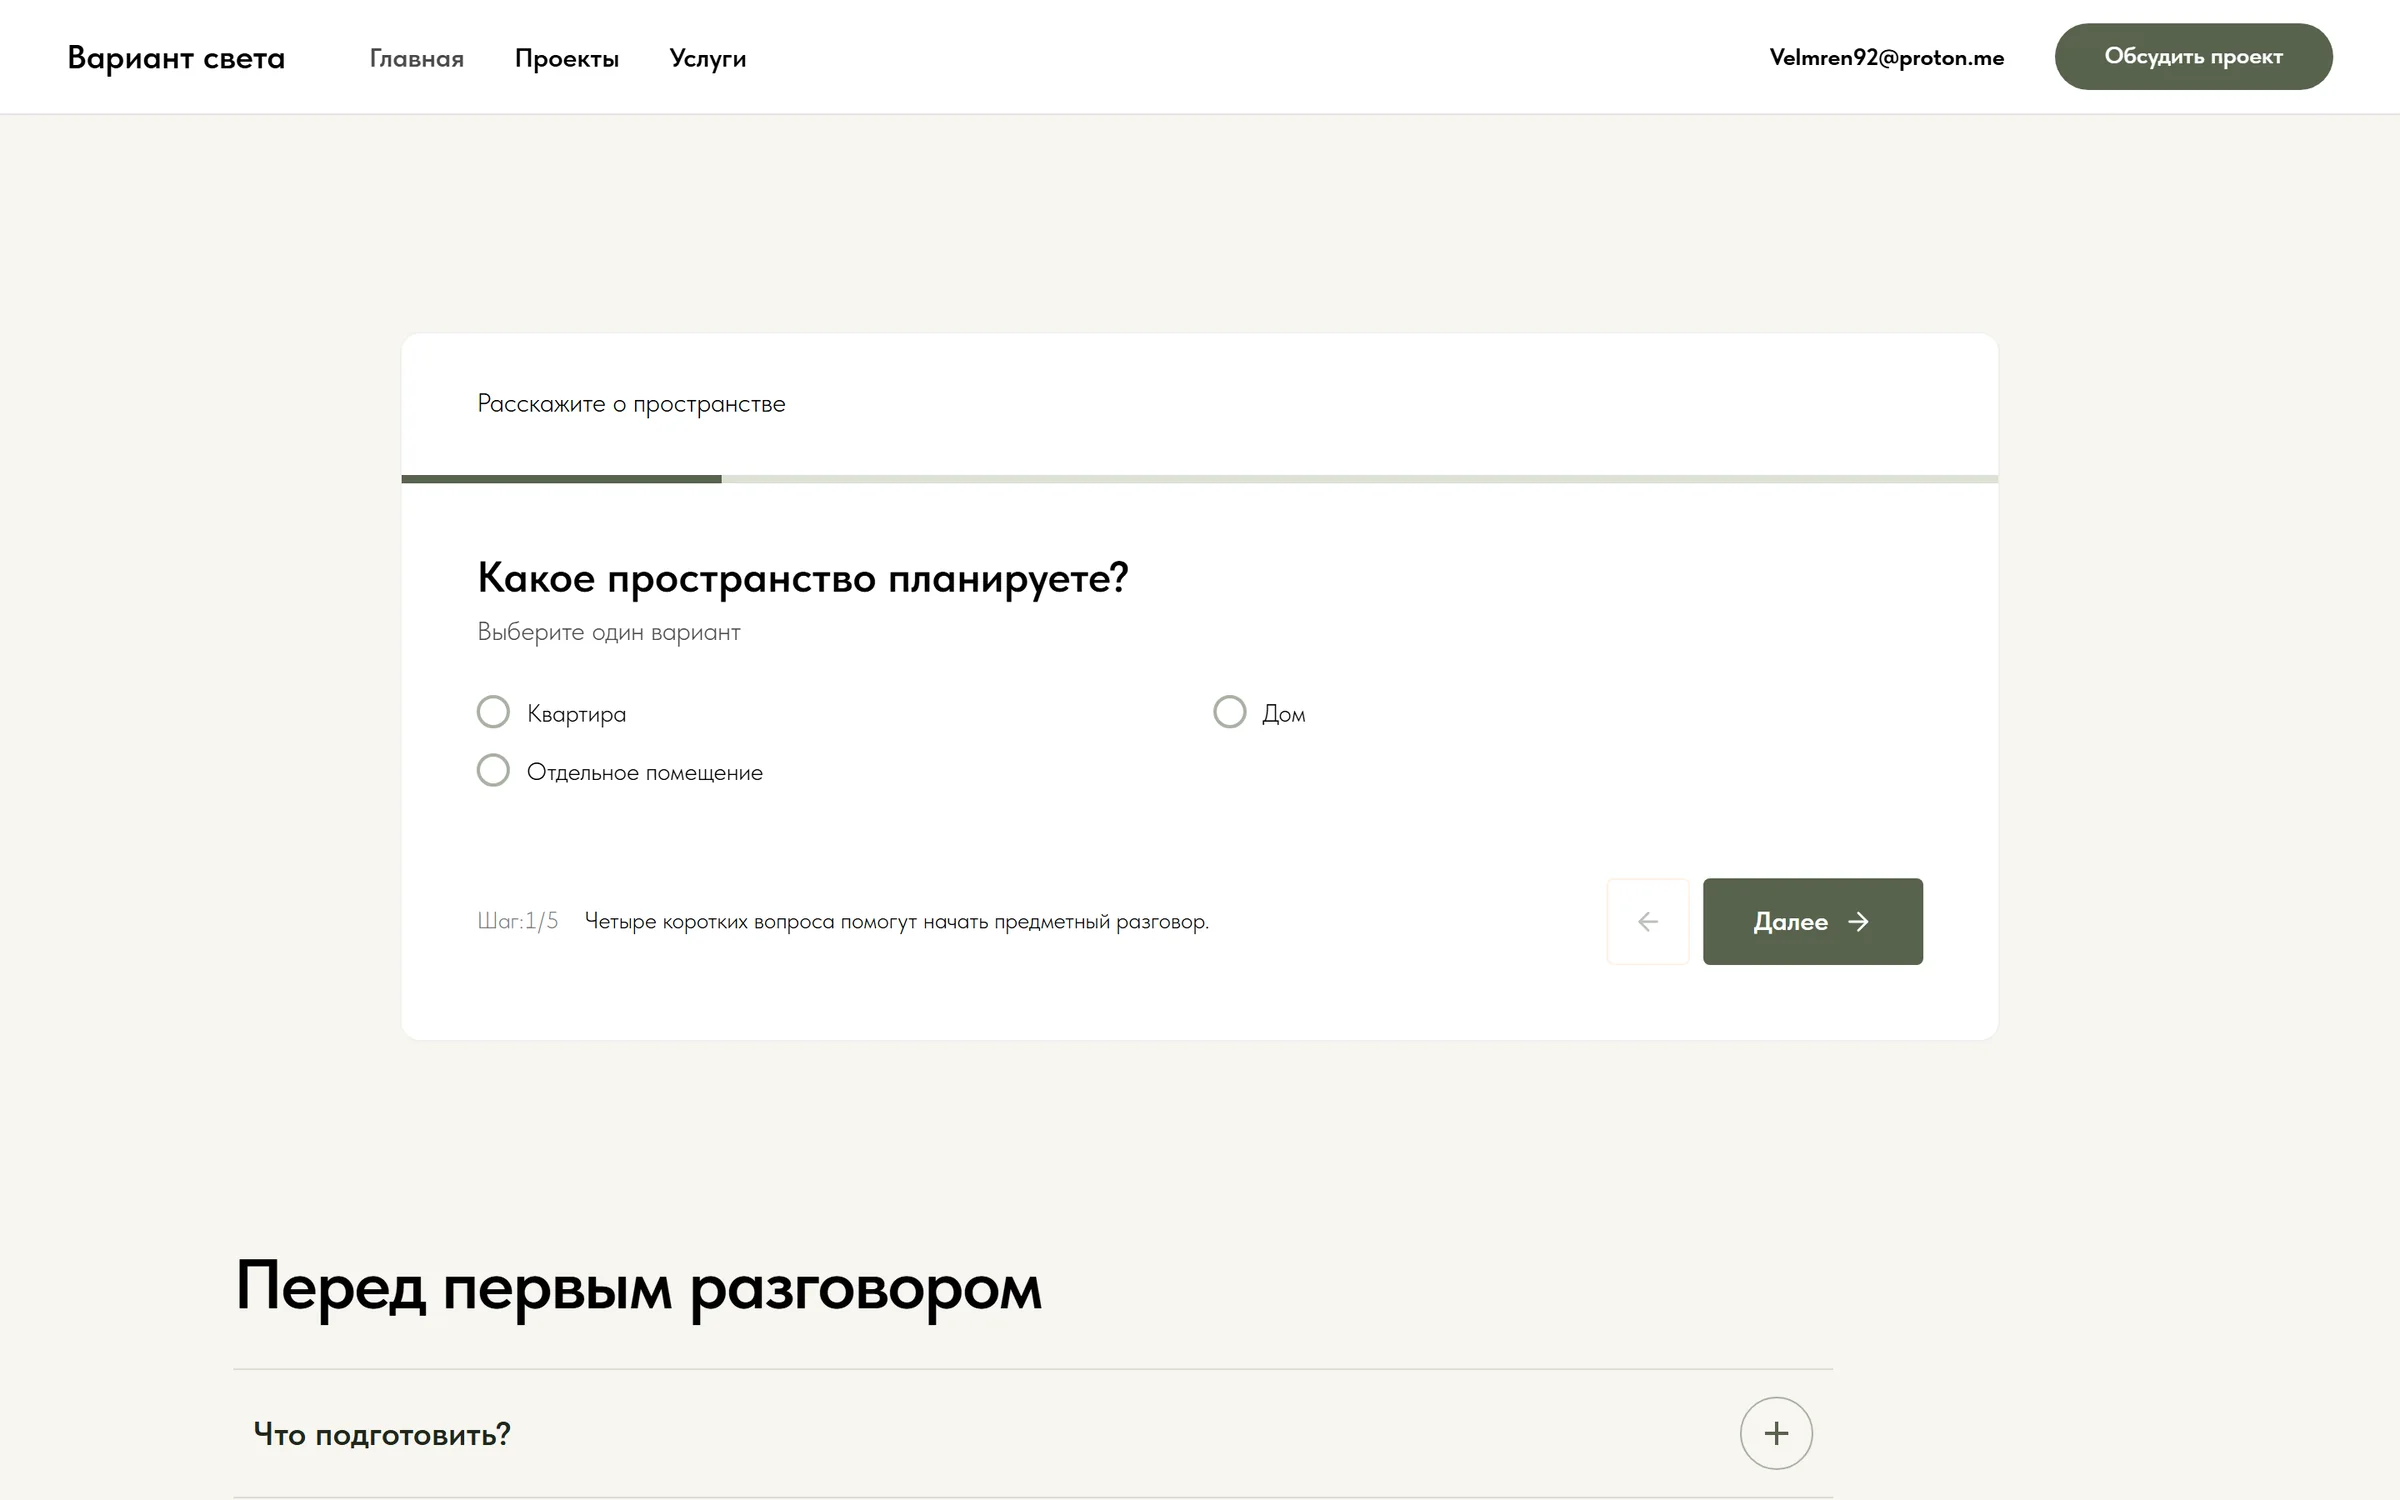2400x1500 pixels.
Task: Open the Услуги menu item
Action: (708, 58)
